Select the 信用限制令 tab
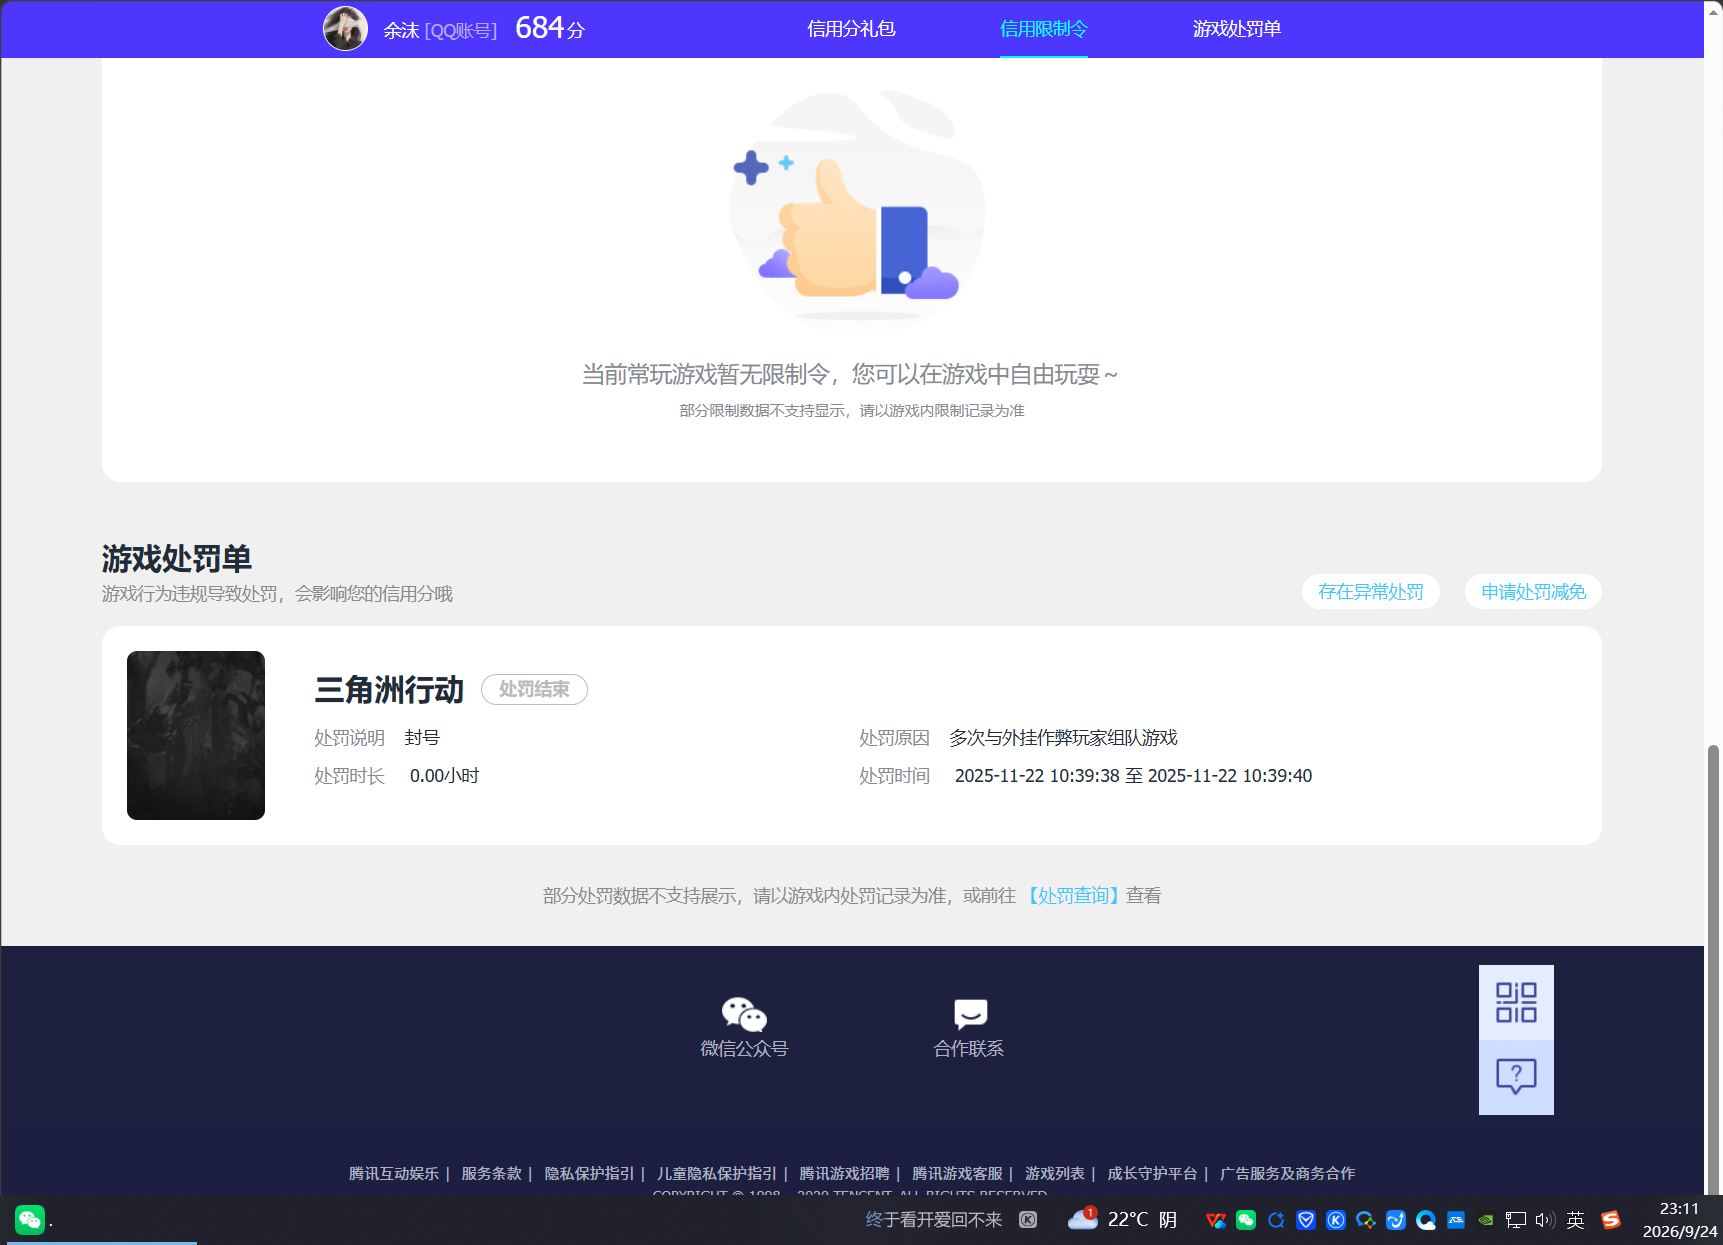The height and width of the screenshot is (1245, 1723). (x=1043, y=29)
